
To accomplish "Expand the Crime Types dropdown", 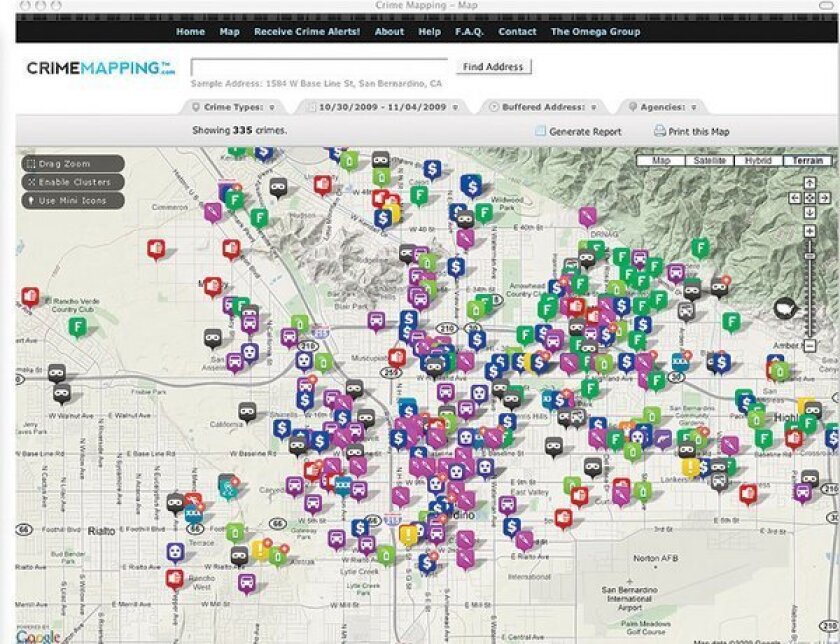I will point(234,107).
